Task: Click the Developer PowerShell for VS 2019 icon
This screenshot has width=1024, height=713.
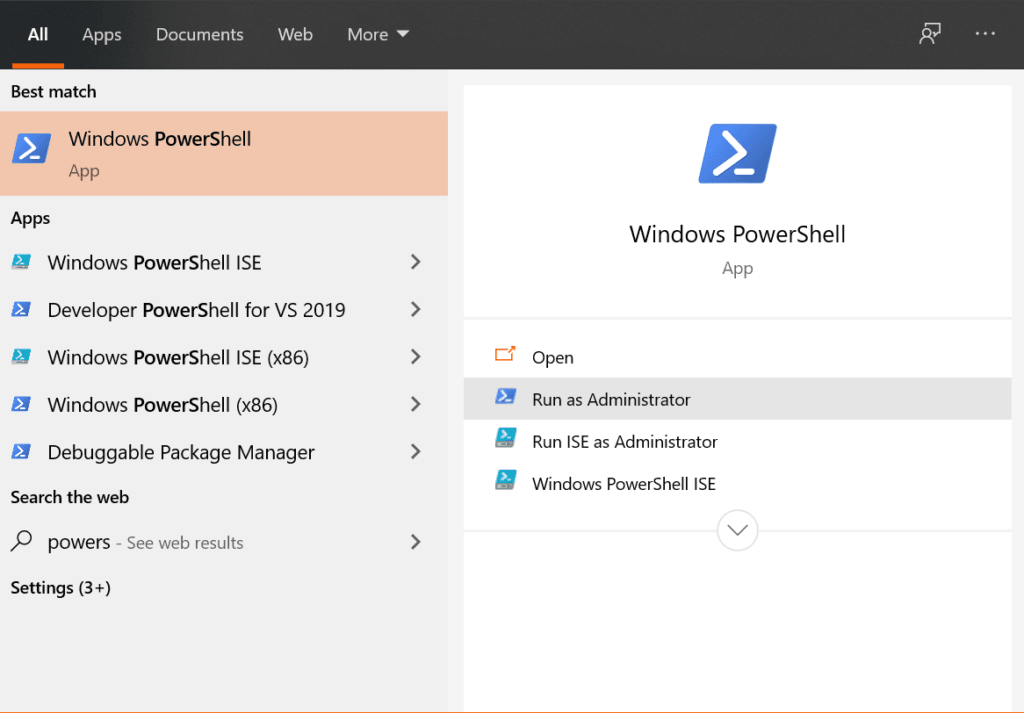Action: [x=21, y=309]
